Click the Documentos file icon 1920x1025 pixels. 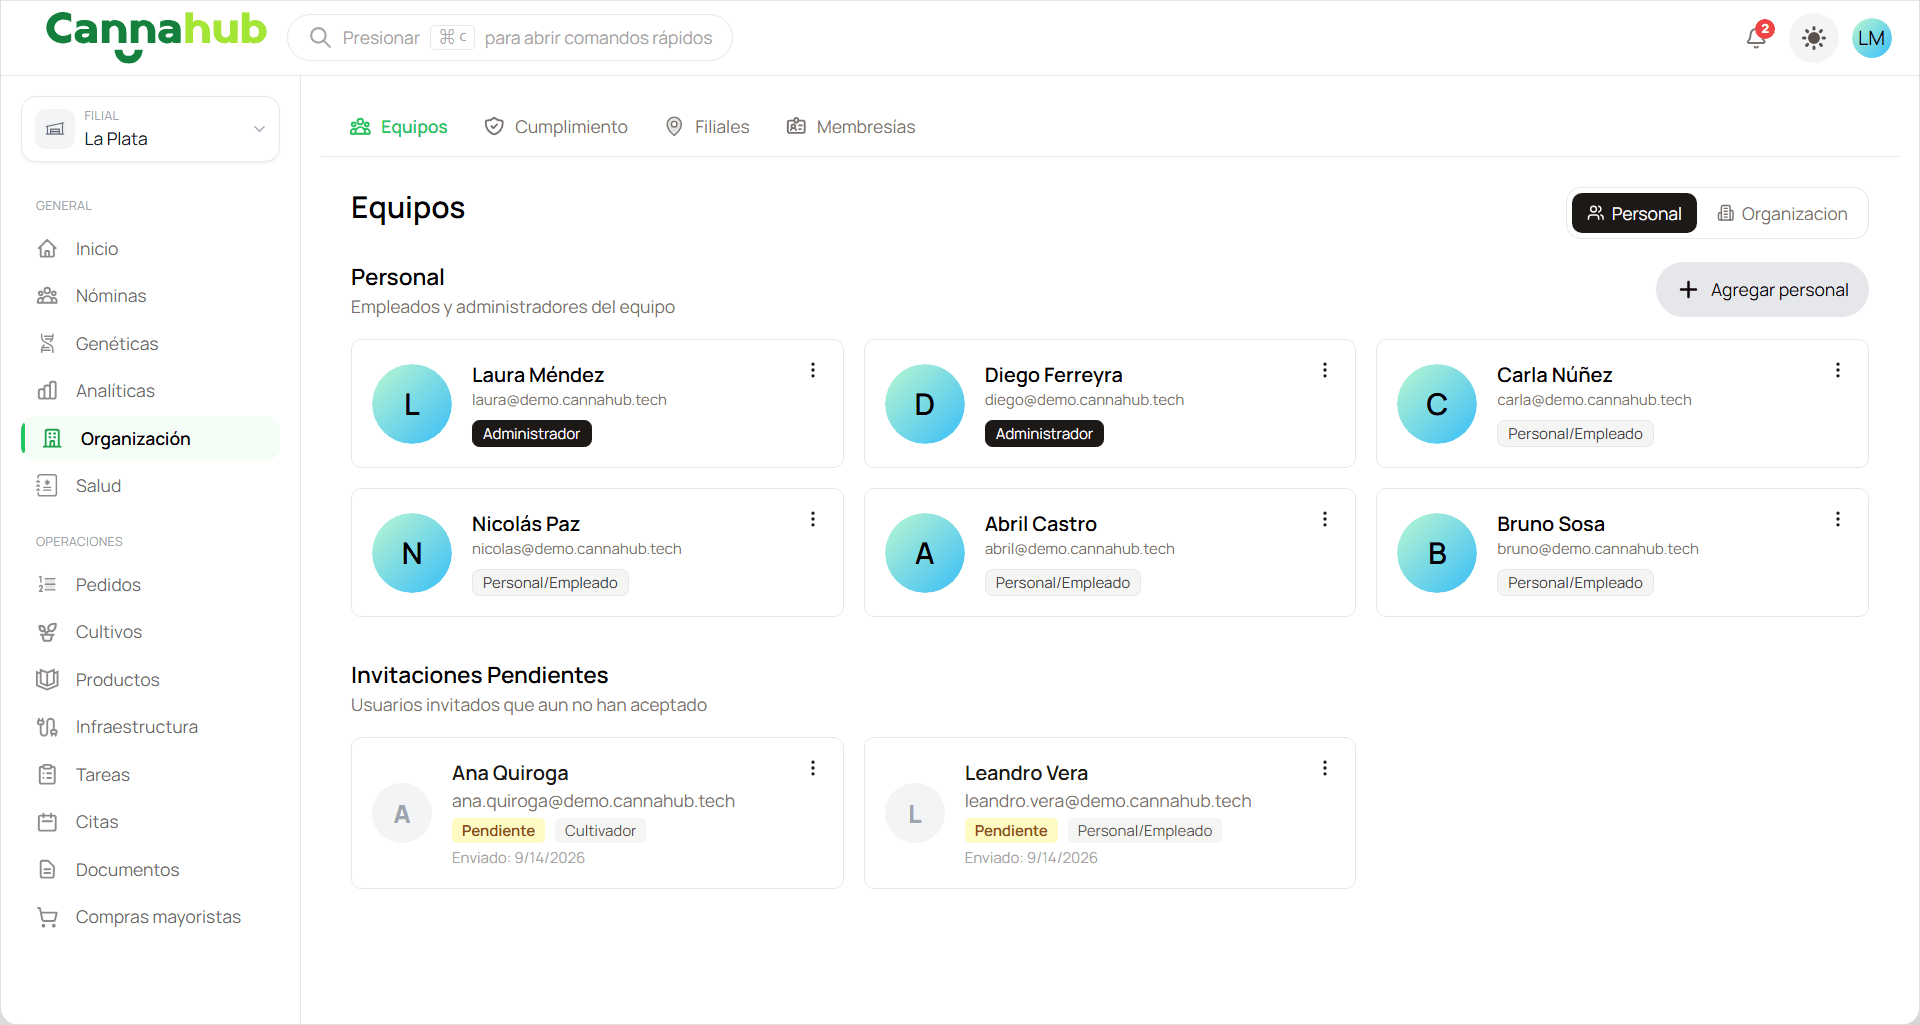tap(47, 870)
